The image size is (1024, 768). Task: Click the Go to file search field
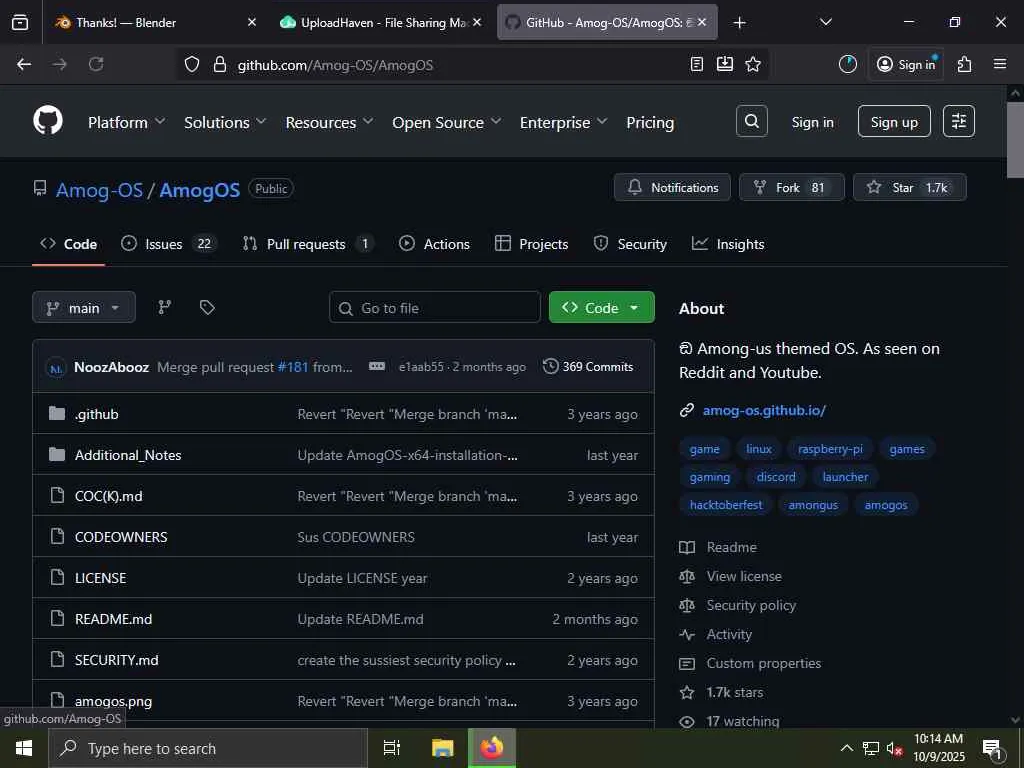click(x=435, y=307)
